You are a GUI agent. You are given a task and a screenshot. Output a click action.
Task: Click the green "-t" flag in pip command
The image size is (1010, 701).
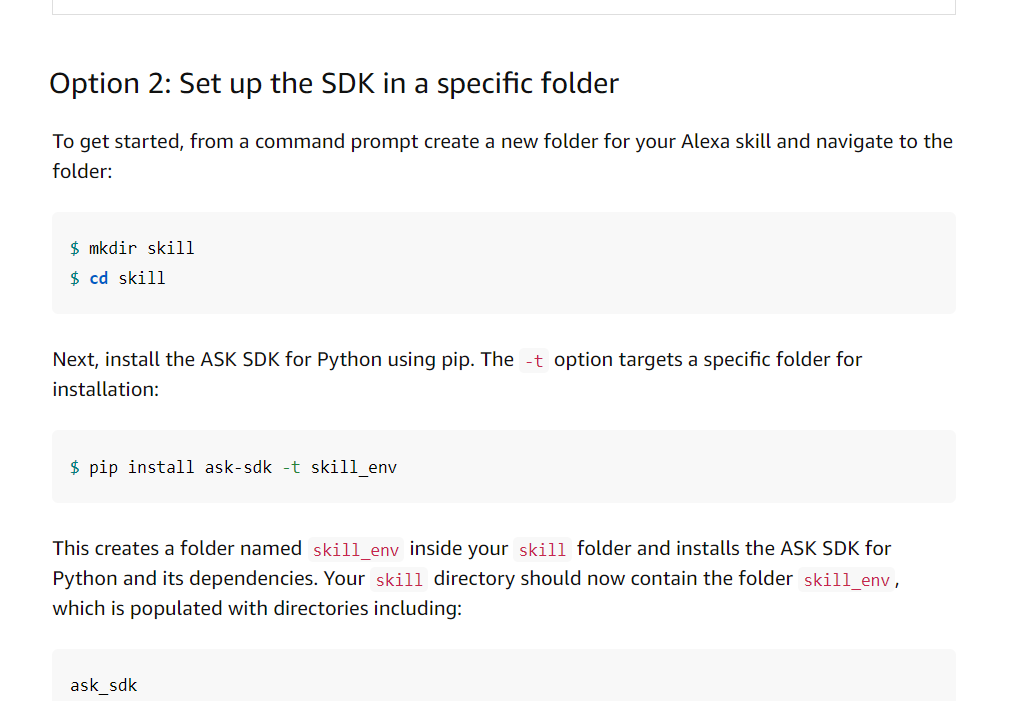(x=292, y=467)
